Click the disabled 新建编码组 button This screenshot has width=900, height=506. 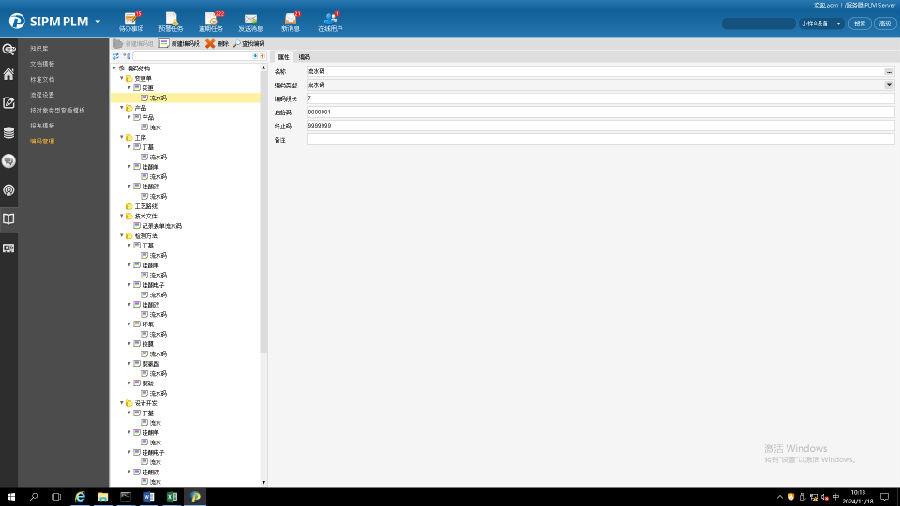(133, 44)
